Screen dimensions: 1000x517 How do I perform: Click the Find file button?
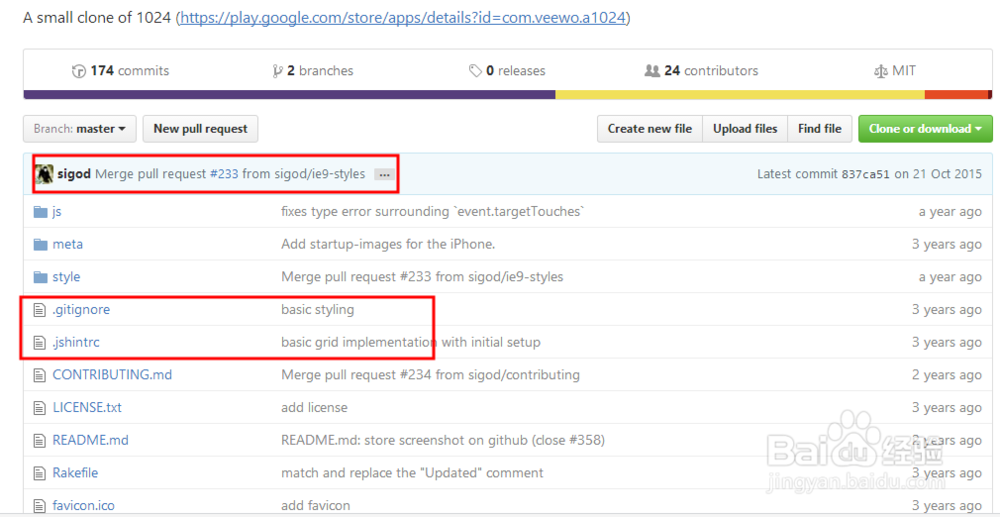(819, 129)
